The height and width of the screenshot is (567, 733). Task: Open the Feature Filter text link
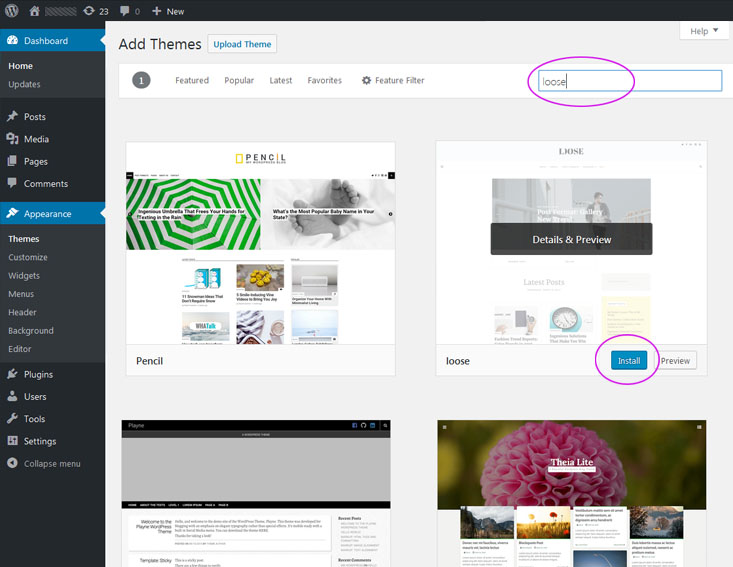pos(400,80)
